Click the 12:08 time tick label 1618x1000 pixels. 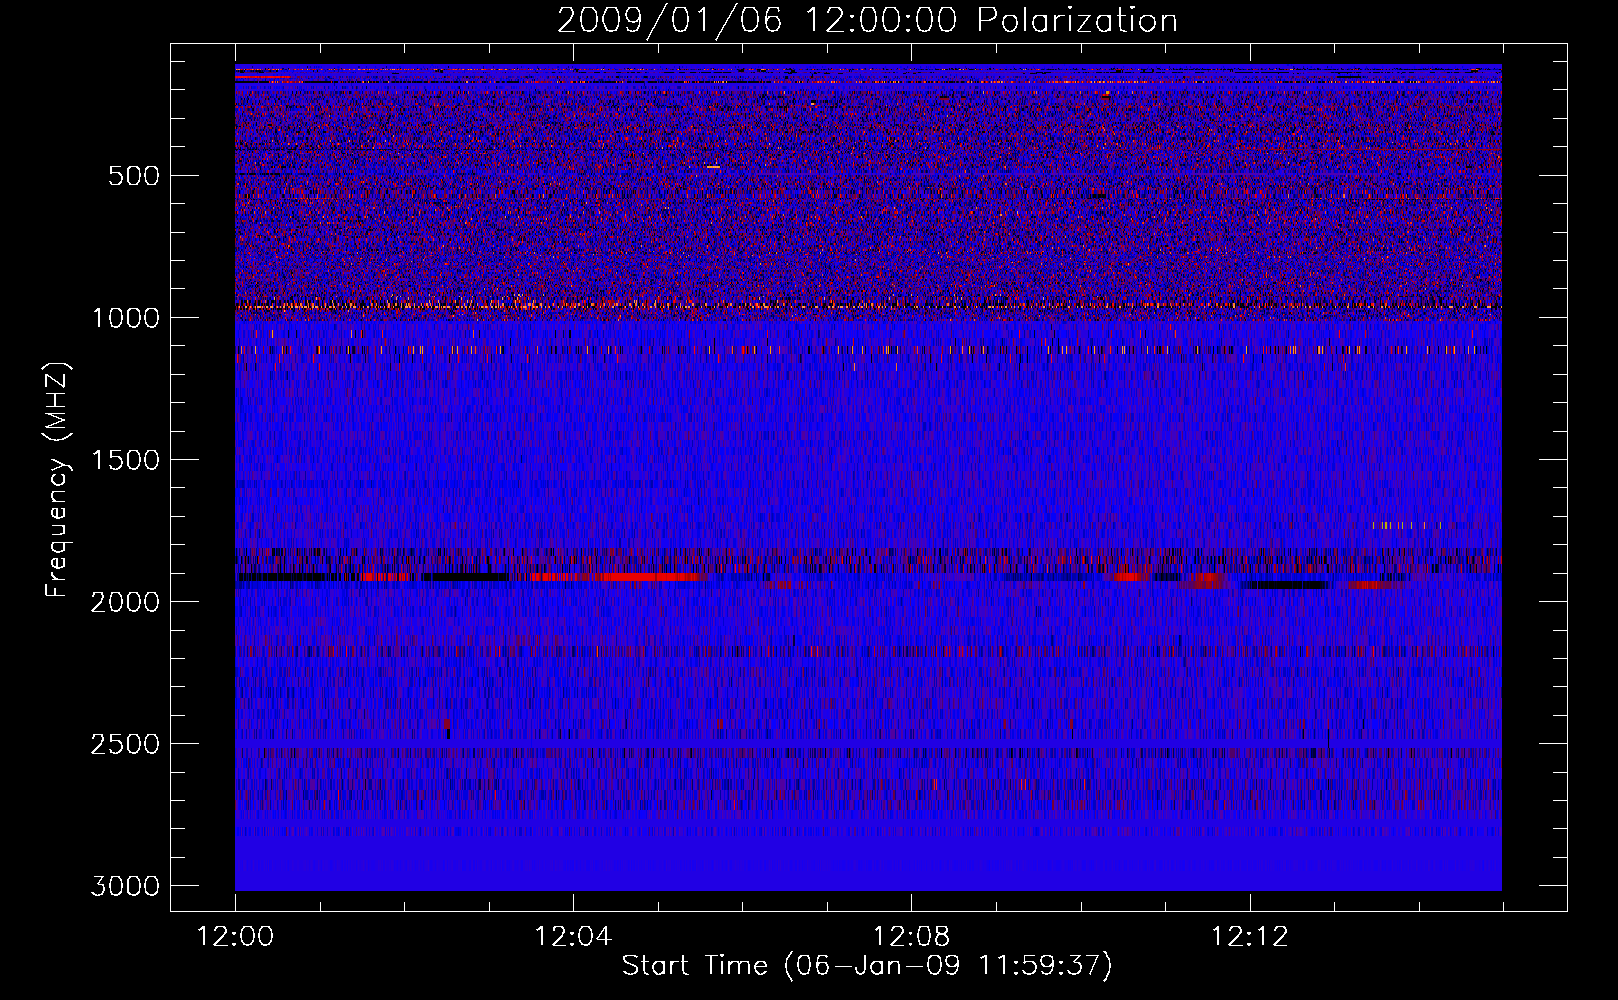coord(911,937)
